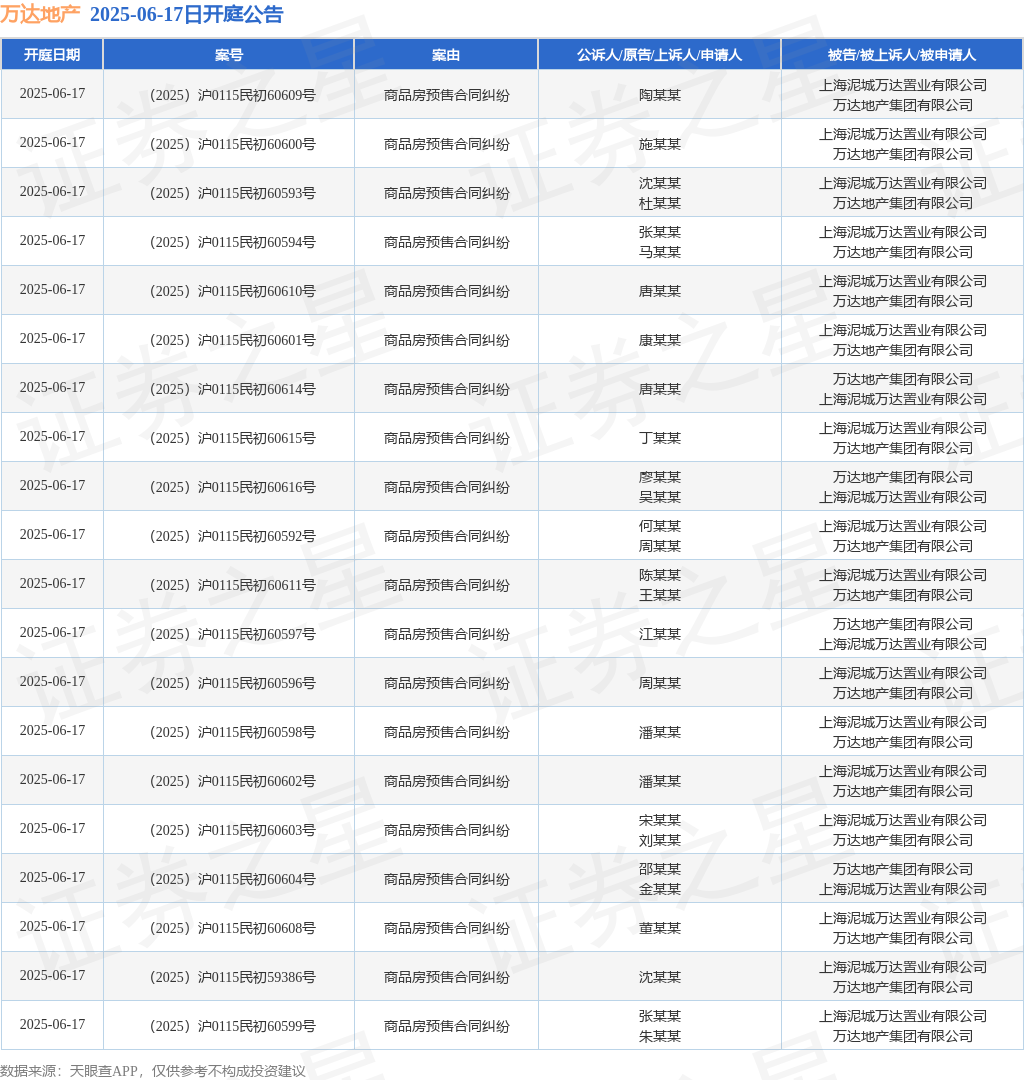The height and width of the screenshot is (1080, 1024).
Task: Click plaintiff name 丁某某
Action: [x=660, y=437]
